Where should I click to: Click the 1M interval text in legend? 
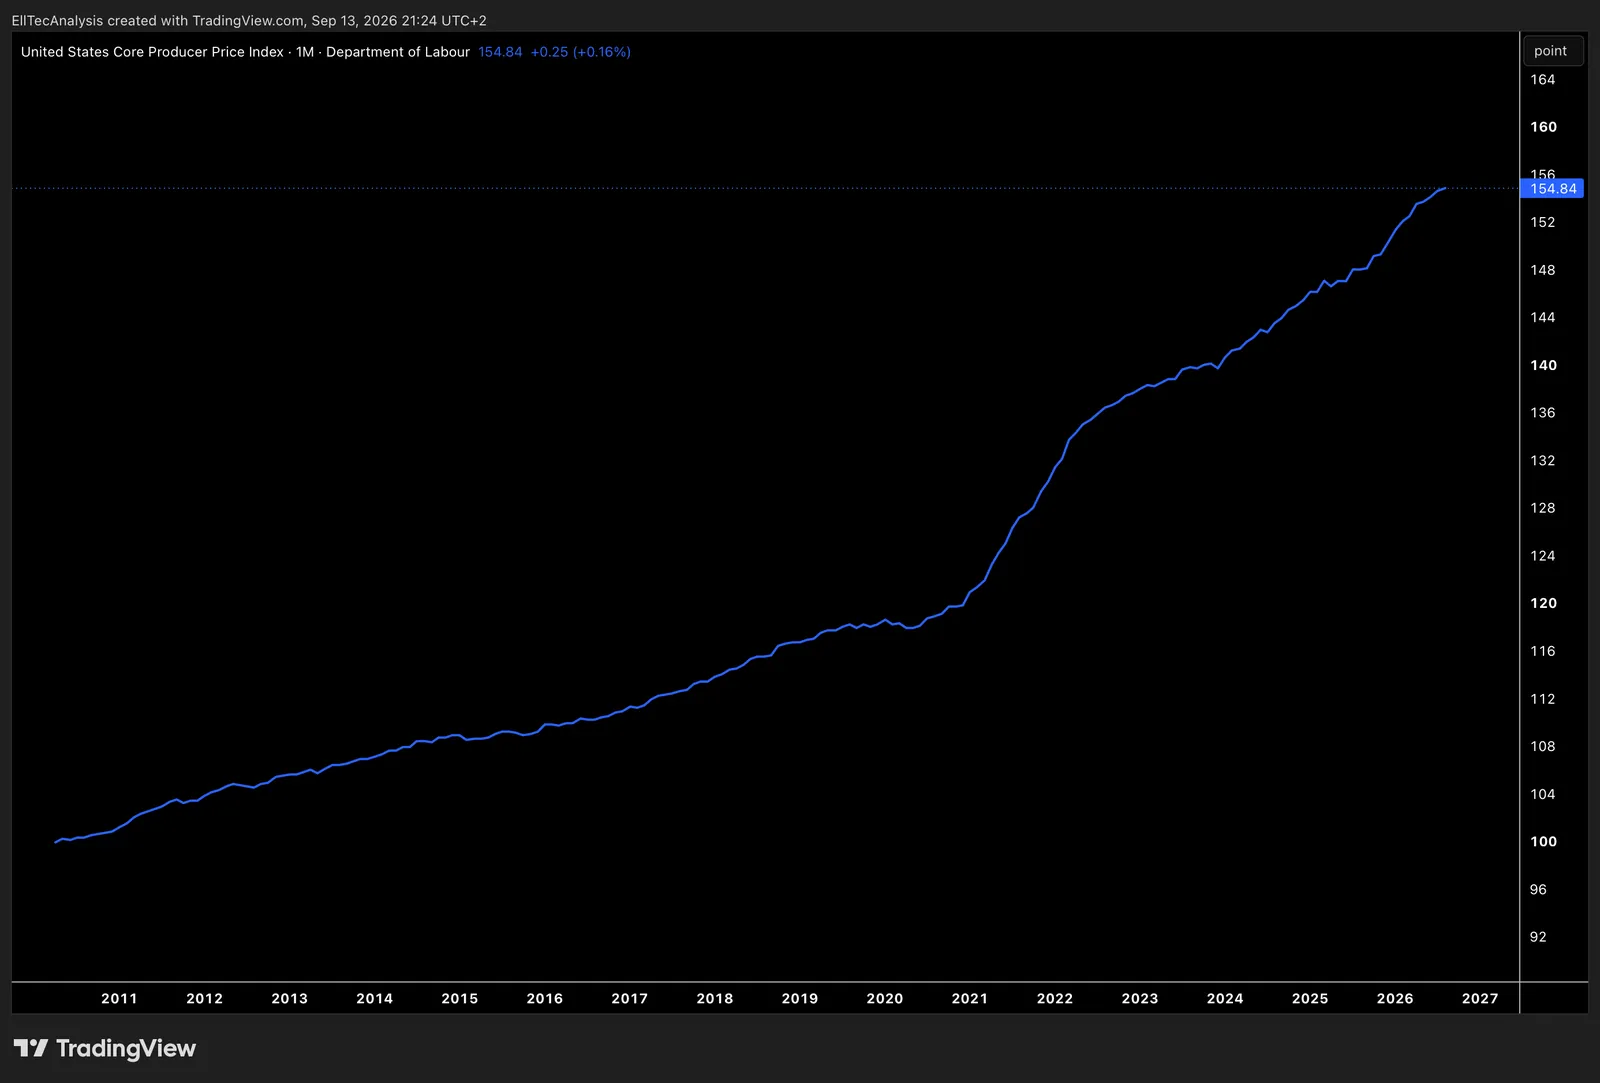click(305, 52)
